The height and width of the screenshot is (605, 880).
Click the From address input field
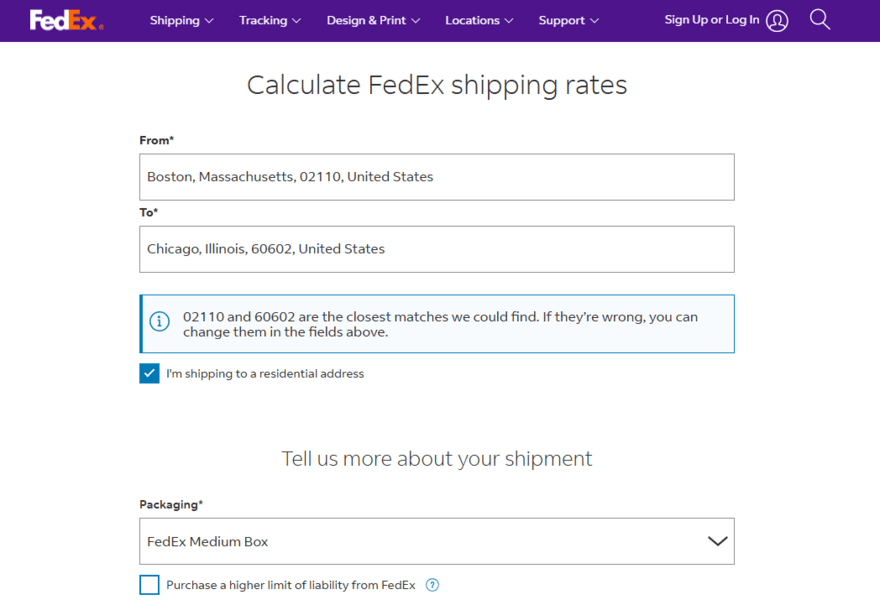(x=436, y=176)
